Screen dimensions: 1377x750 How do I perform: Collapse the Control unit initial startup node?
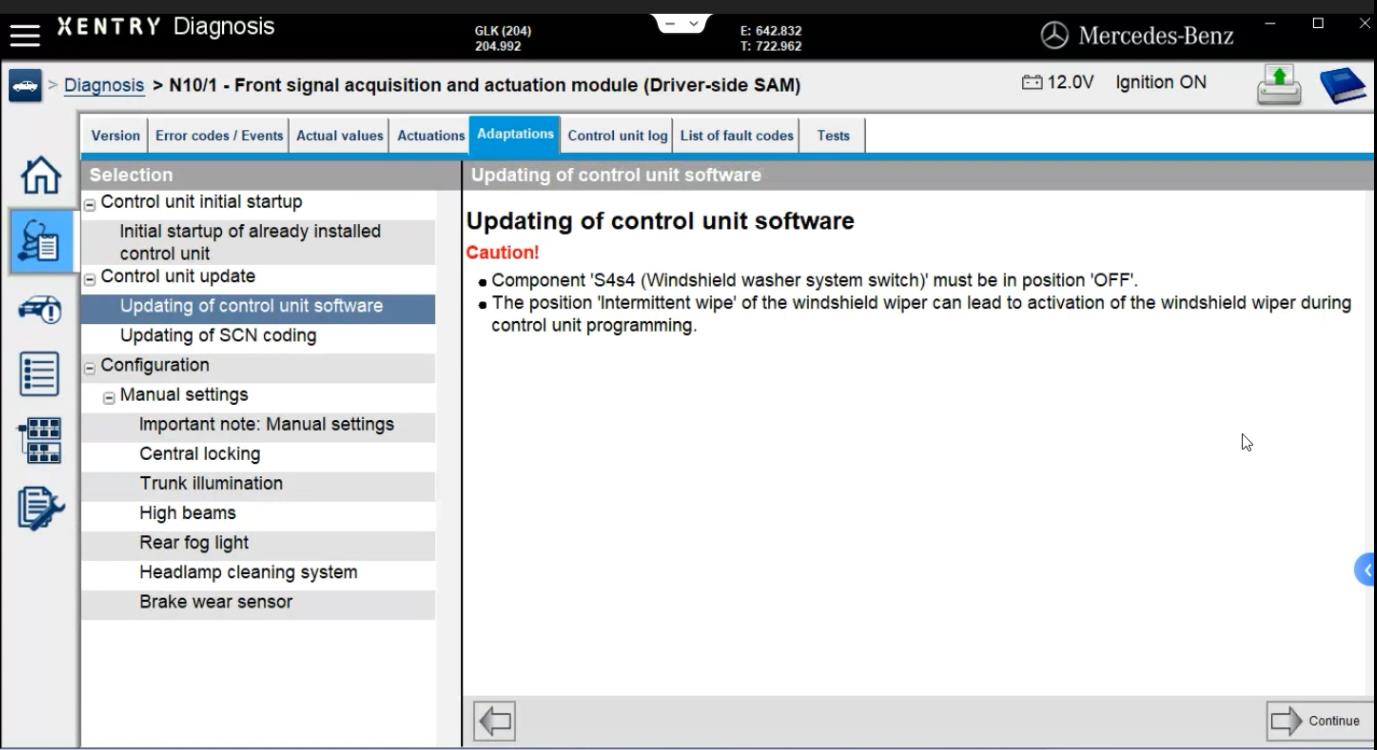point(89,204)
